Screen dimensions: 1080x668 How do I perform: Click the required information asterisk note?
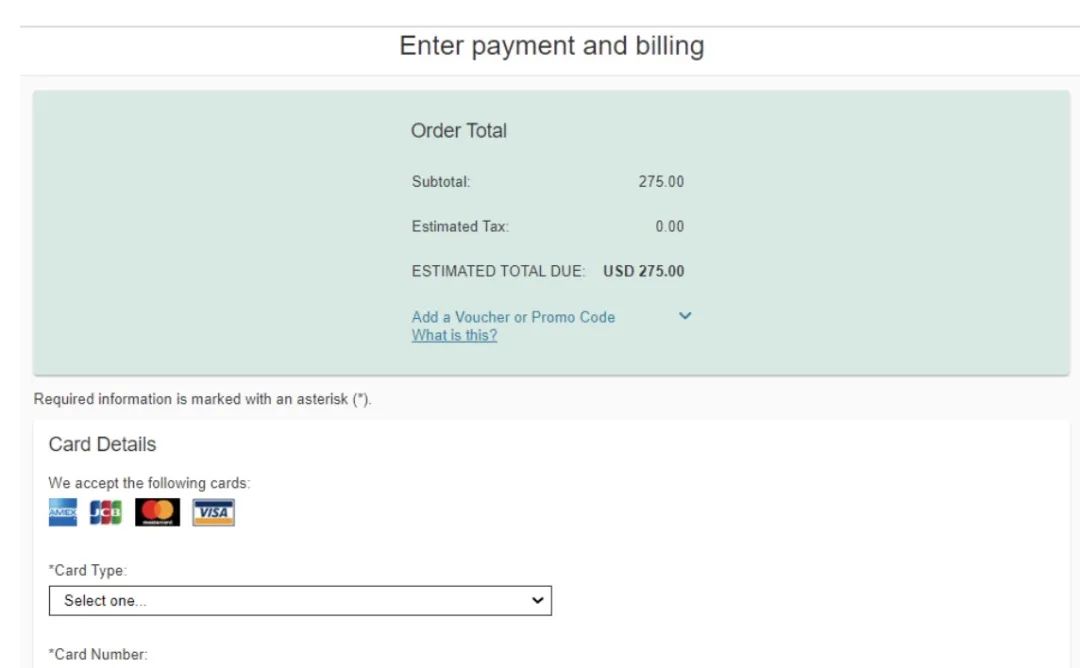point(202,399)
